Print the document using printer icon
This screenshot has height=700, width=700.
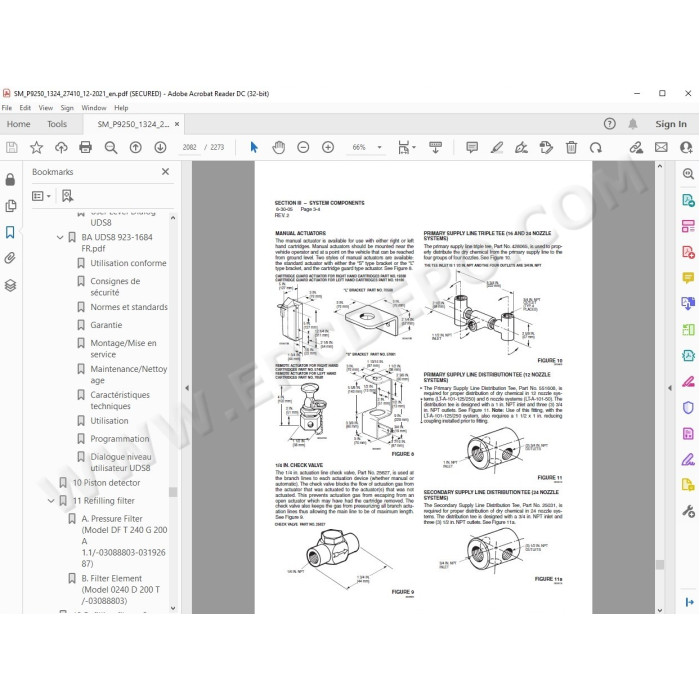pos(85,147)
